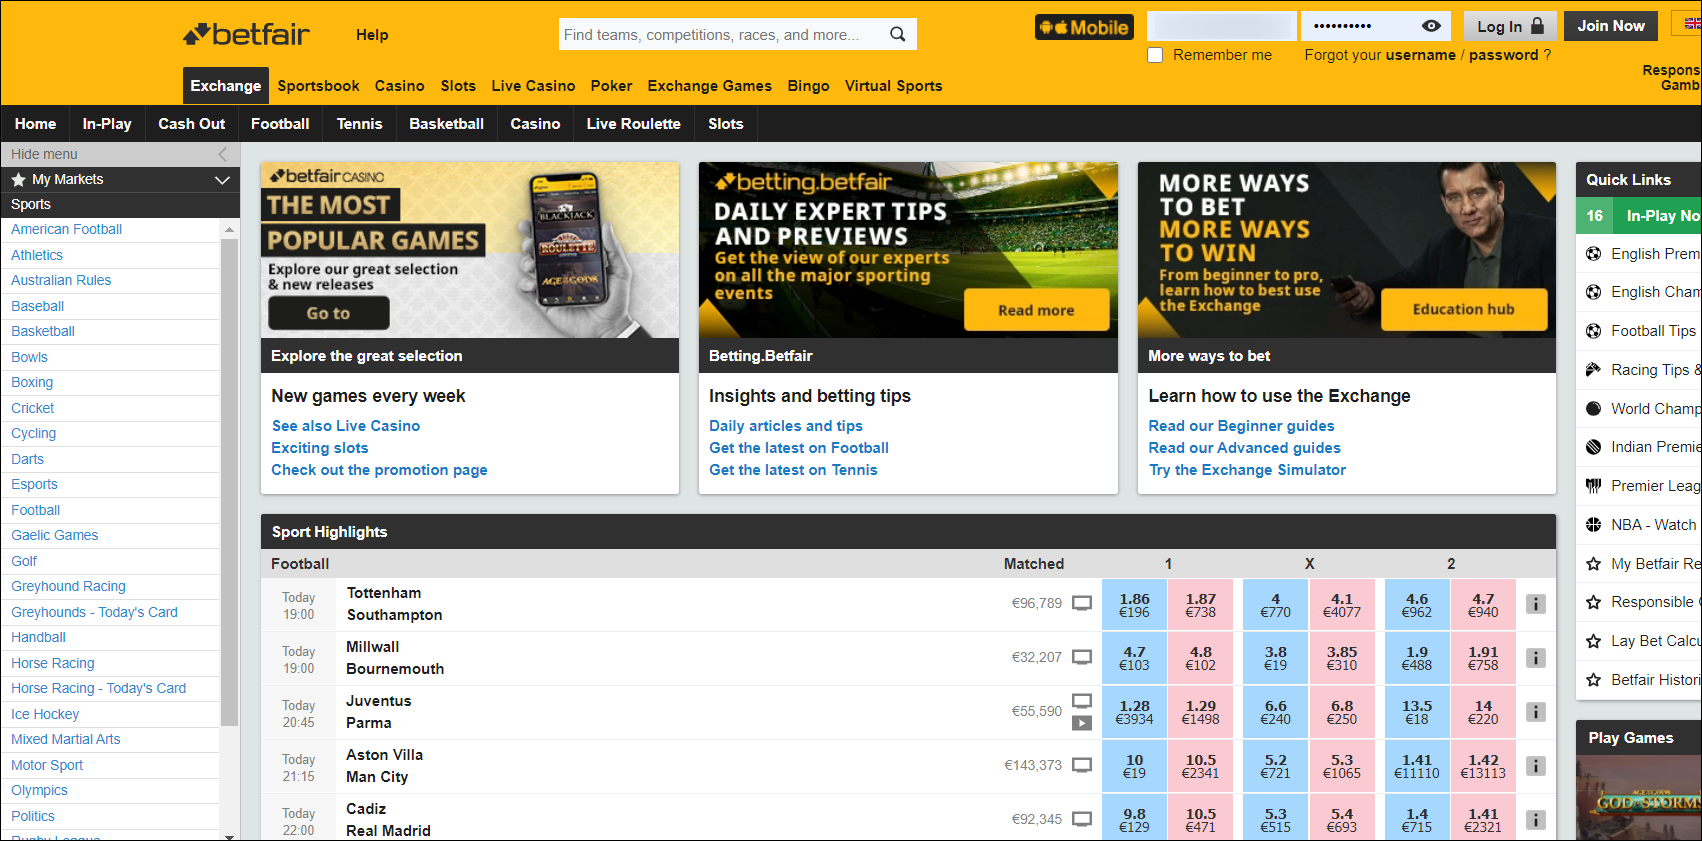This screenshot has height=841, width=1702.
Task: Click the search input field
Action: pyautogui.click(x=720, y=34)
